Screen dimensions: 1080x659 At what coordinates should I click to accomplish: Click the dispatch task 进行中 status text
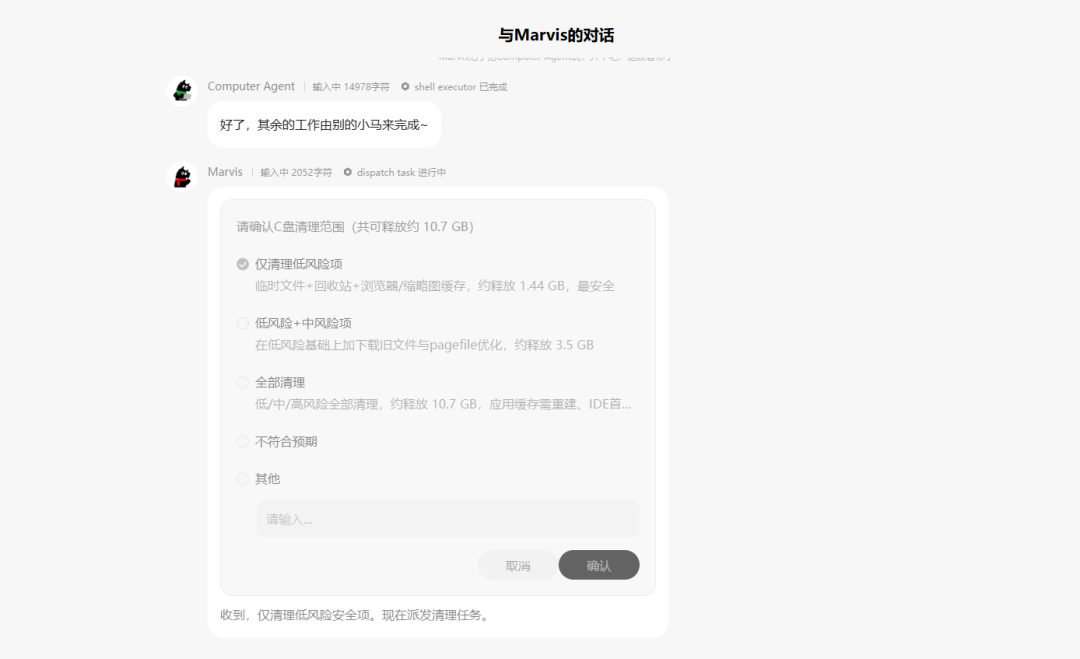pyautogui.click(x=401, y=172)
